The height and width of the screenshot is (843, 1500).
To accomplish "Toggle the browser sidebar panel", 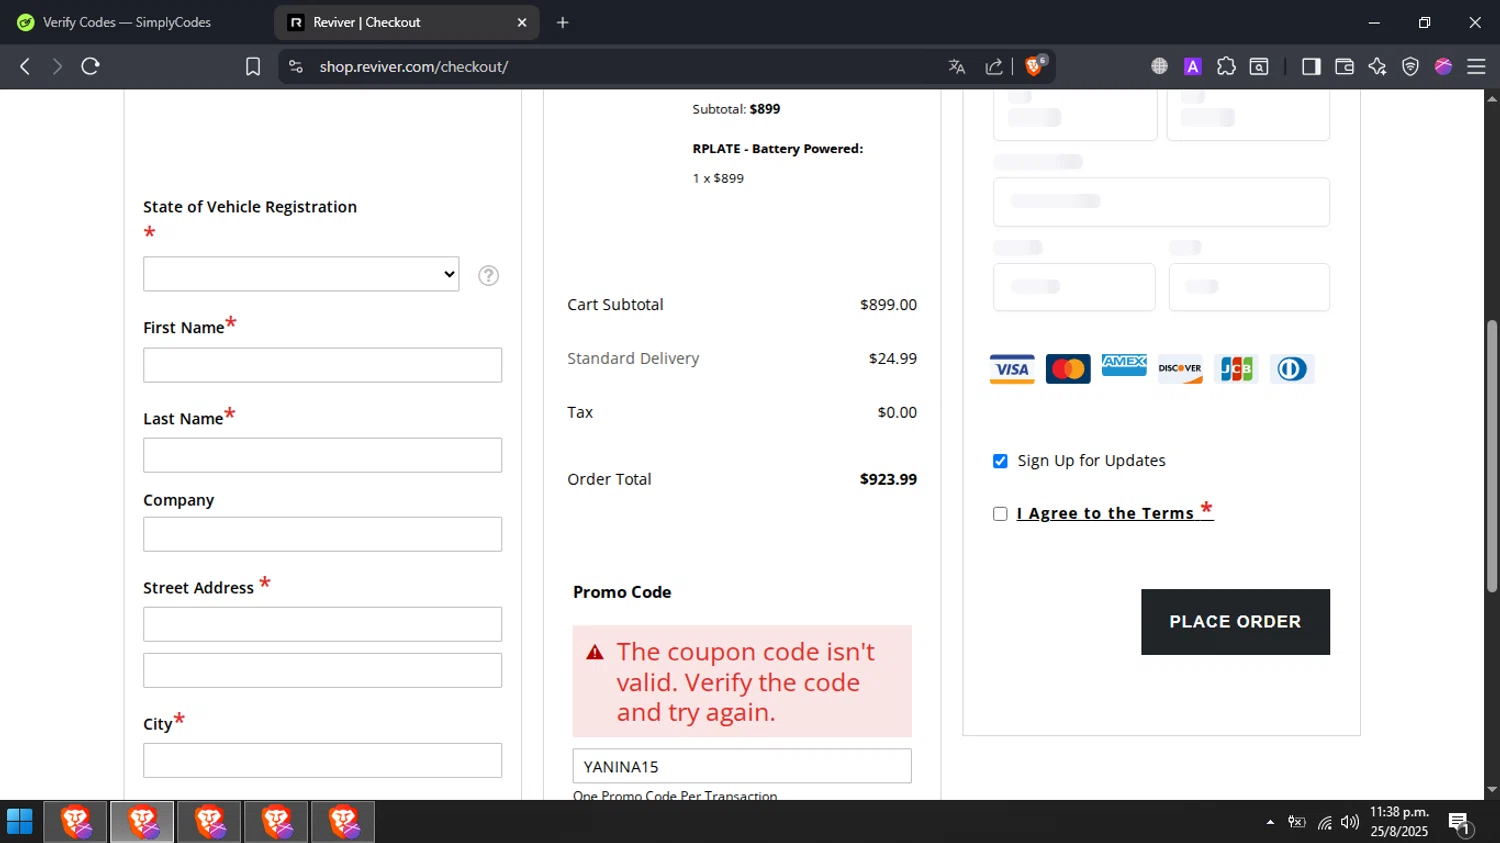I will pyautogui.click(x=1311, y=66).
